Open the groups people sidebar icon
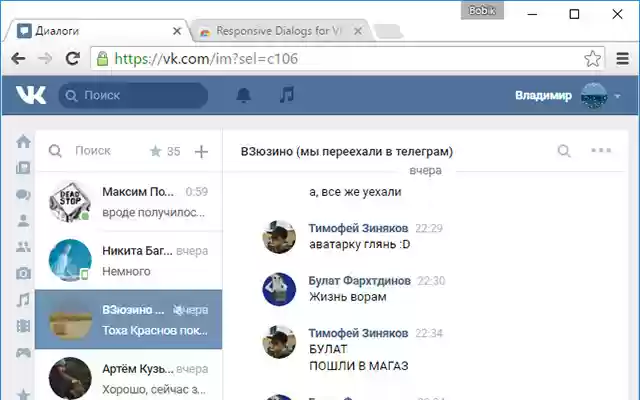Image resolution: width=640 pixels, height=400 pixels. 23,247
